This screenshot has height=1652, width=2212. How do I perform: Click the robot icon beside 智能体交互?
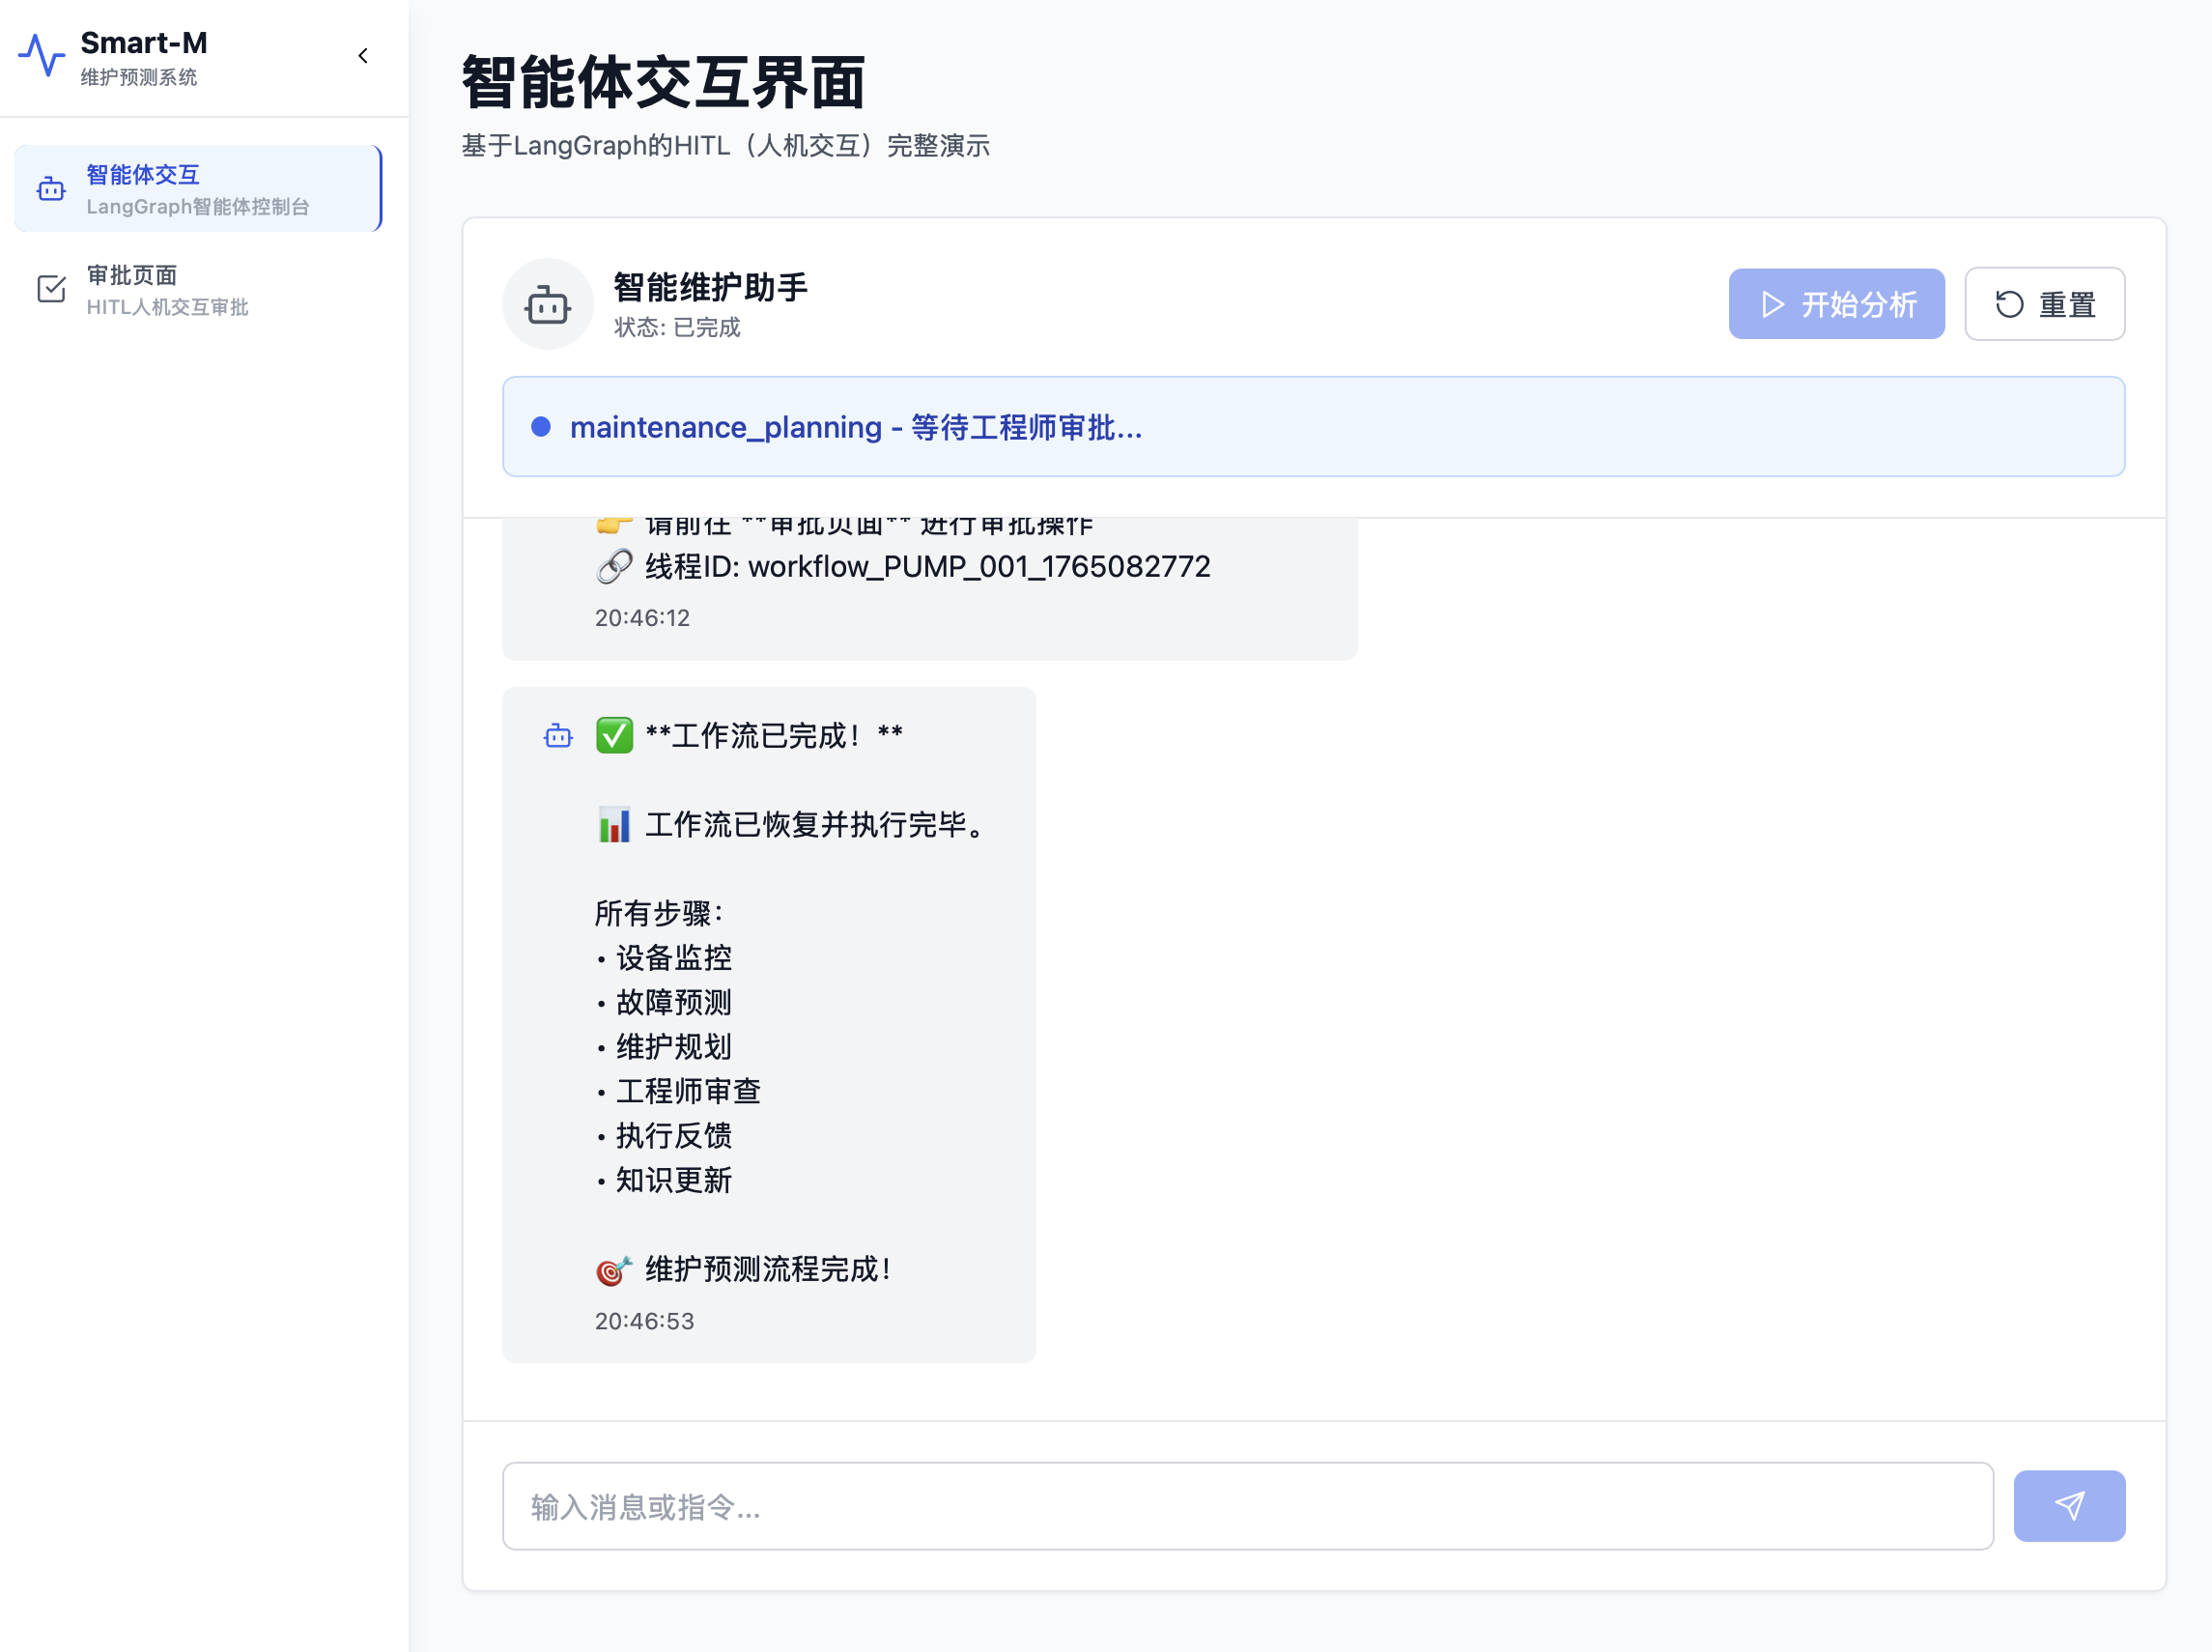pos(51,189)
